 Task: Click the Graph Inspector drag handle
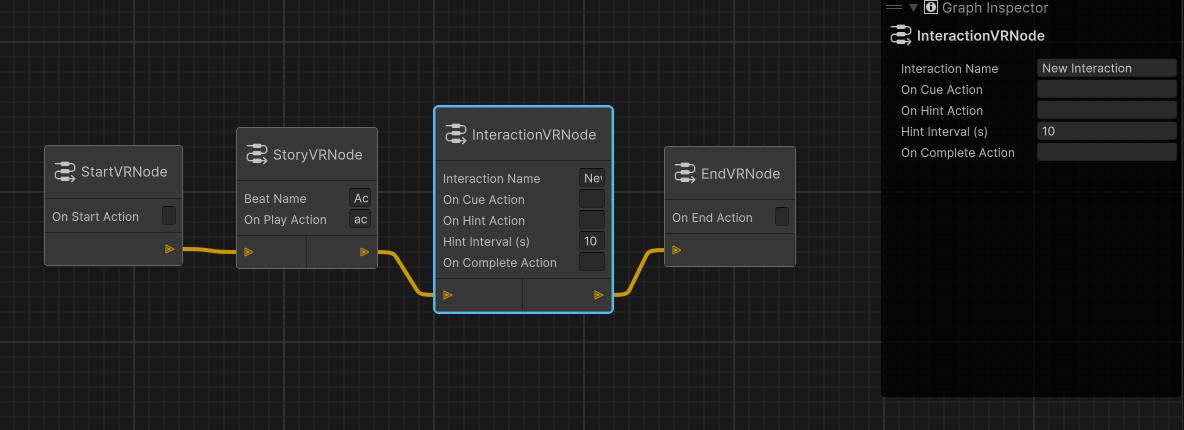[894, 8]
